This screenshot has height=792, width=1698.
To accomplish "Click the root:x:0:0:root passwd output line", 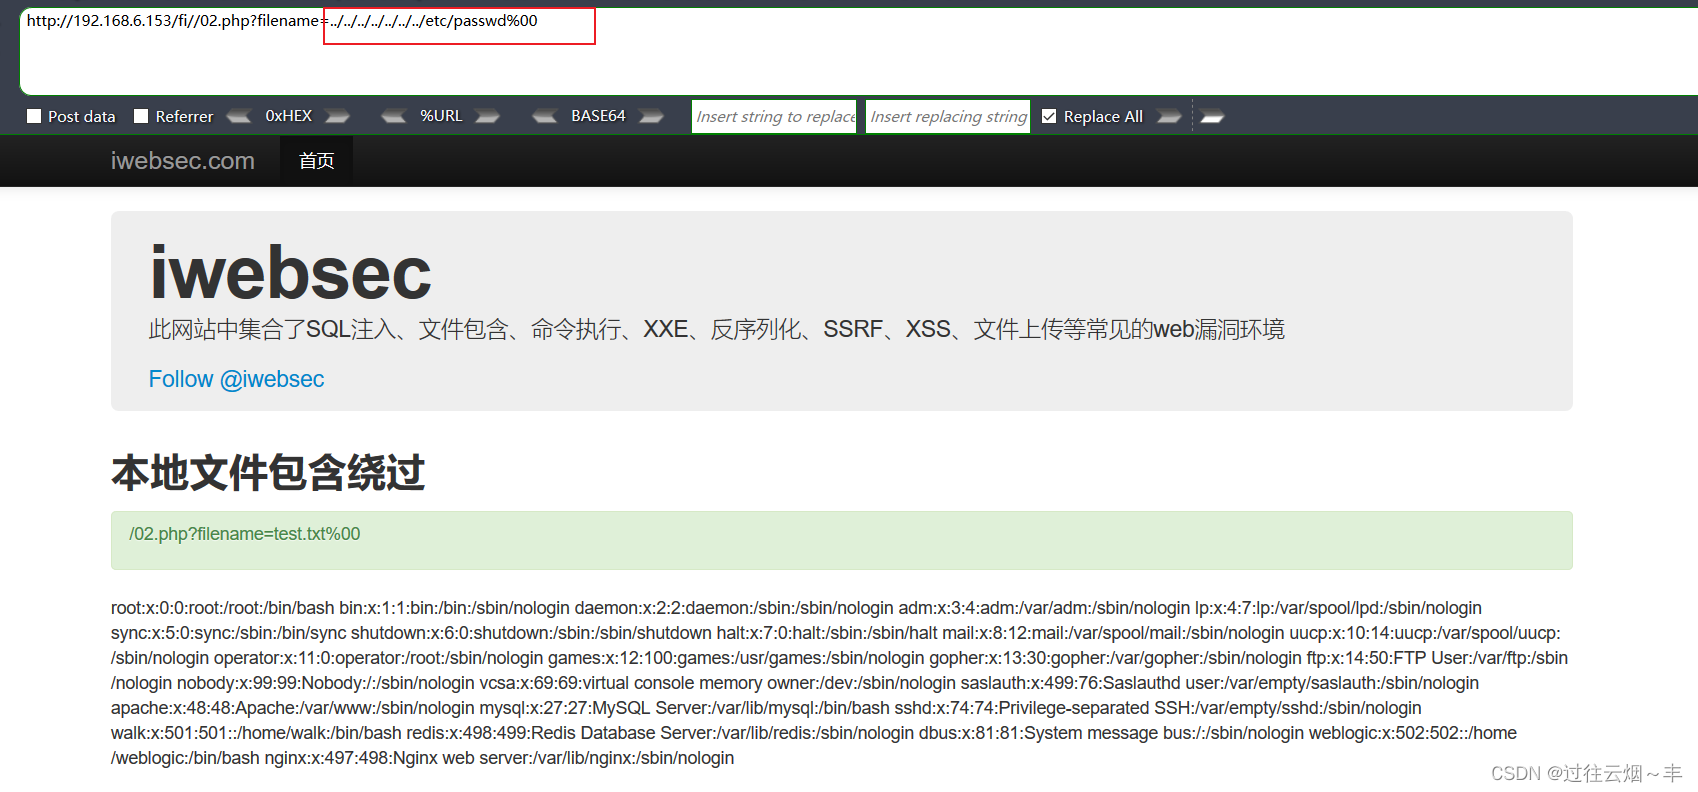I will click(x=796, y=608).
